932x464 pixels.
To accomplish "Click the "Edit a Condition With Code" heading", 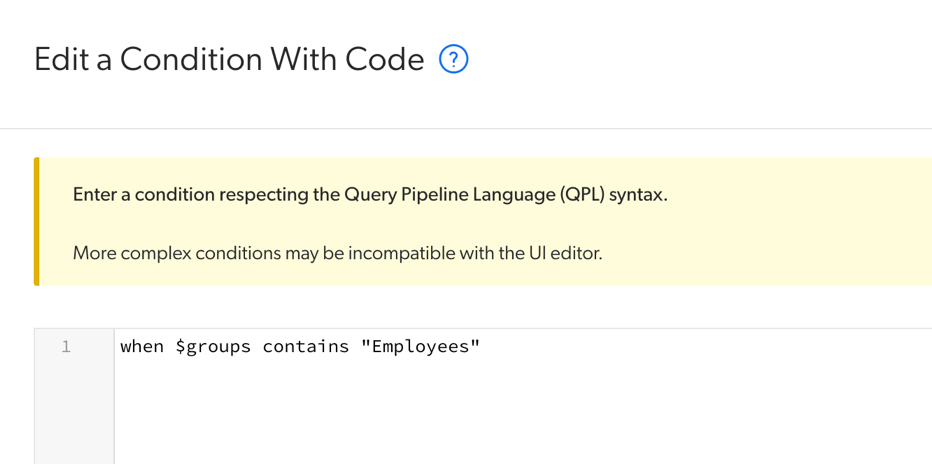I will pyautogui.click(x=229, y=60).
